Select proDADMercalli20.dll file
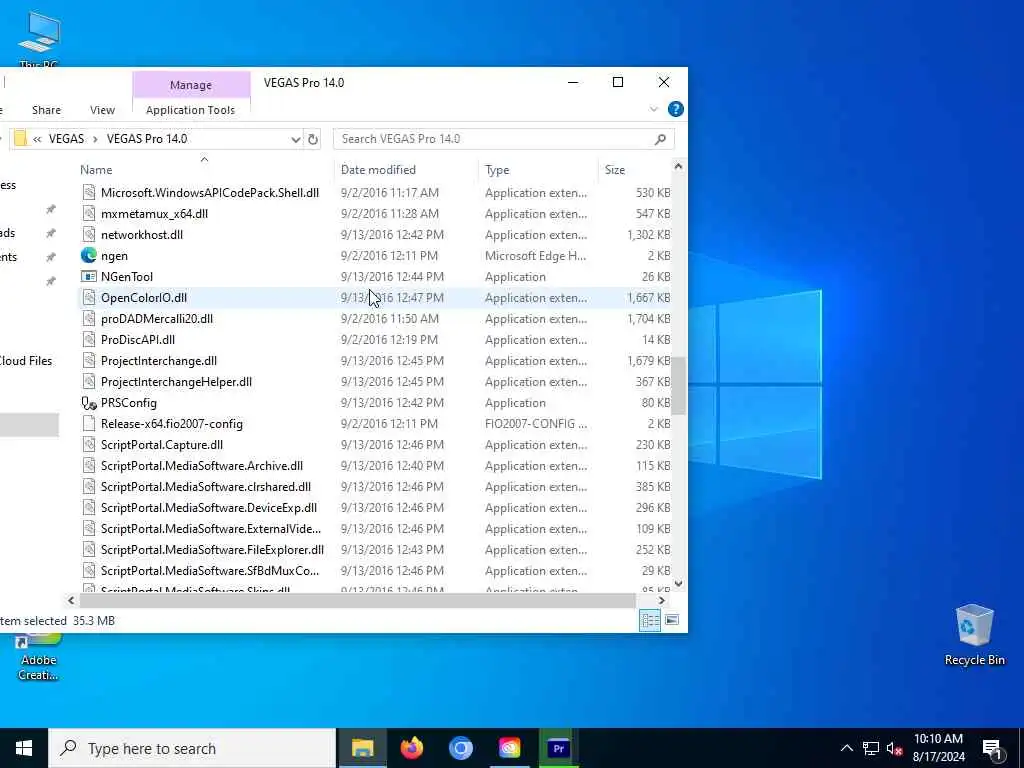This screenshot has height=768, width=1024. pos(157,319)
